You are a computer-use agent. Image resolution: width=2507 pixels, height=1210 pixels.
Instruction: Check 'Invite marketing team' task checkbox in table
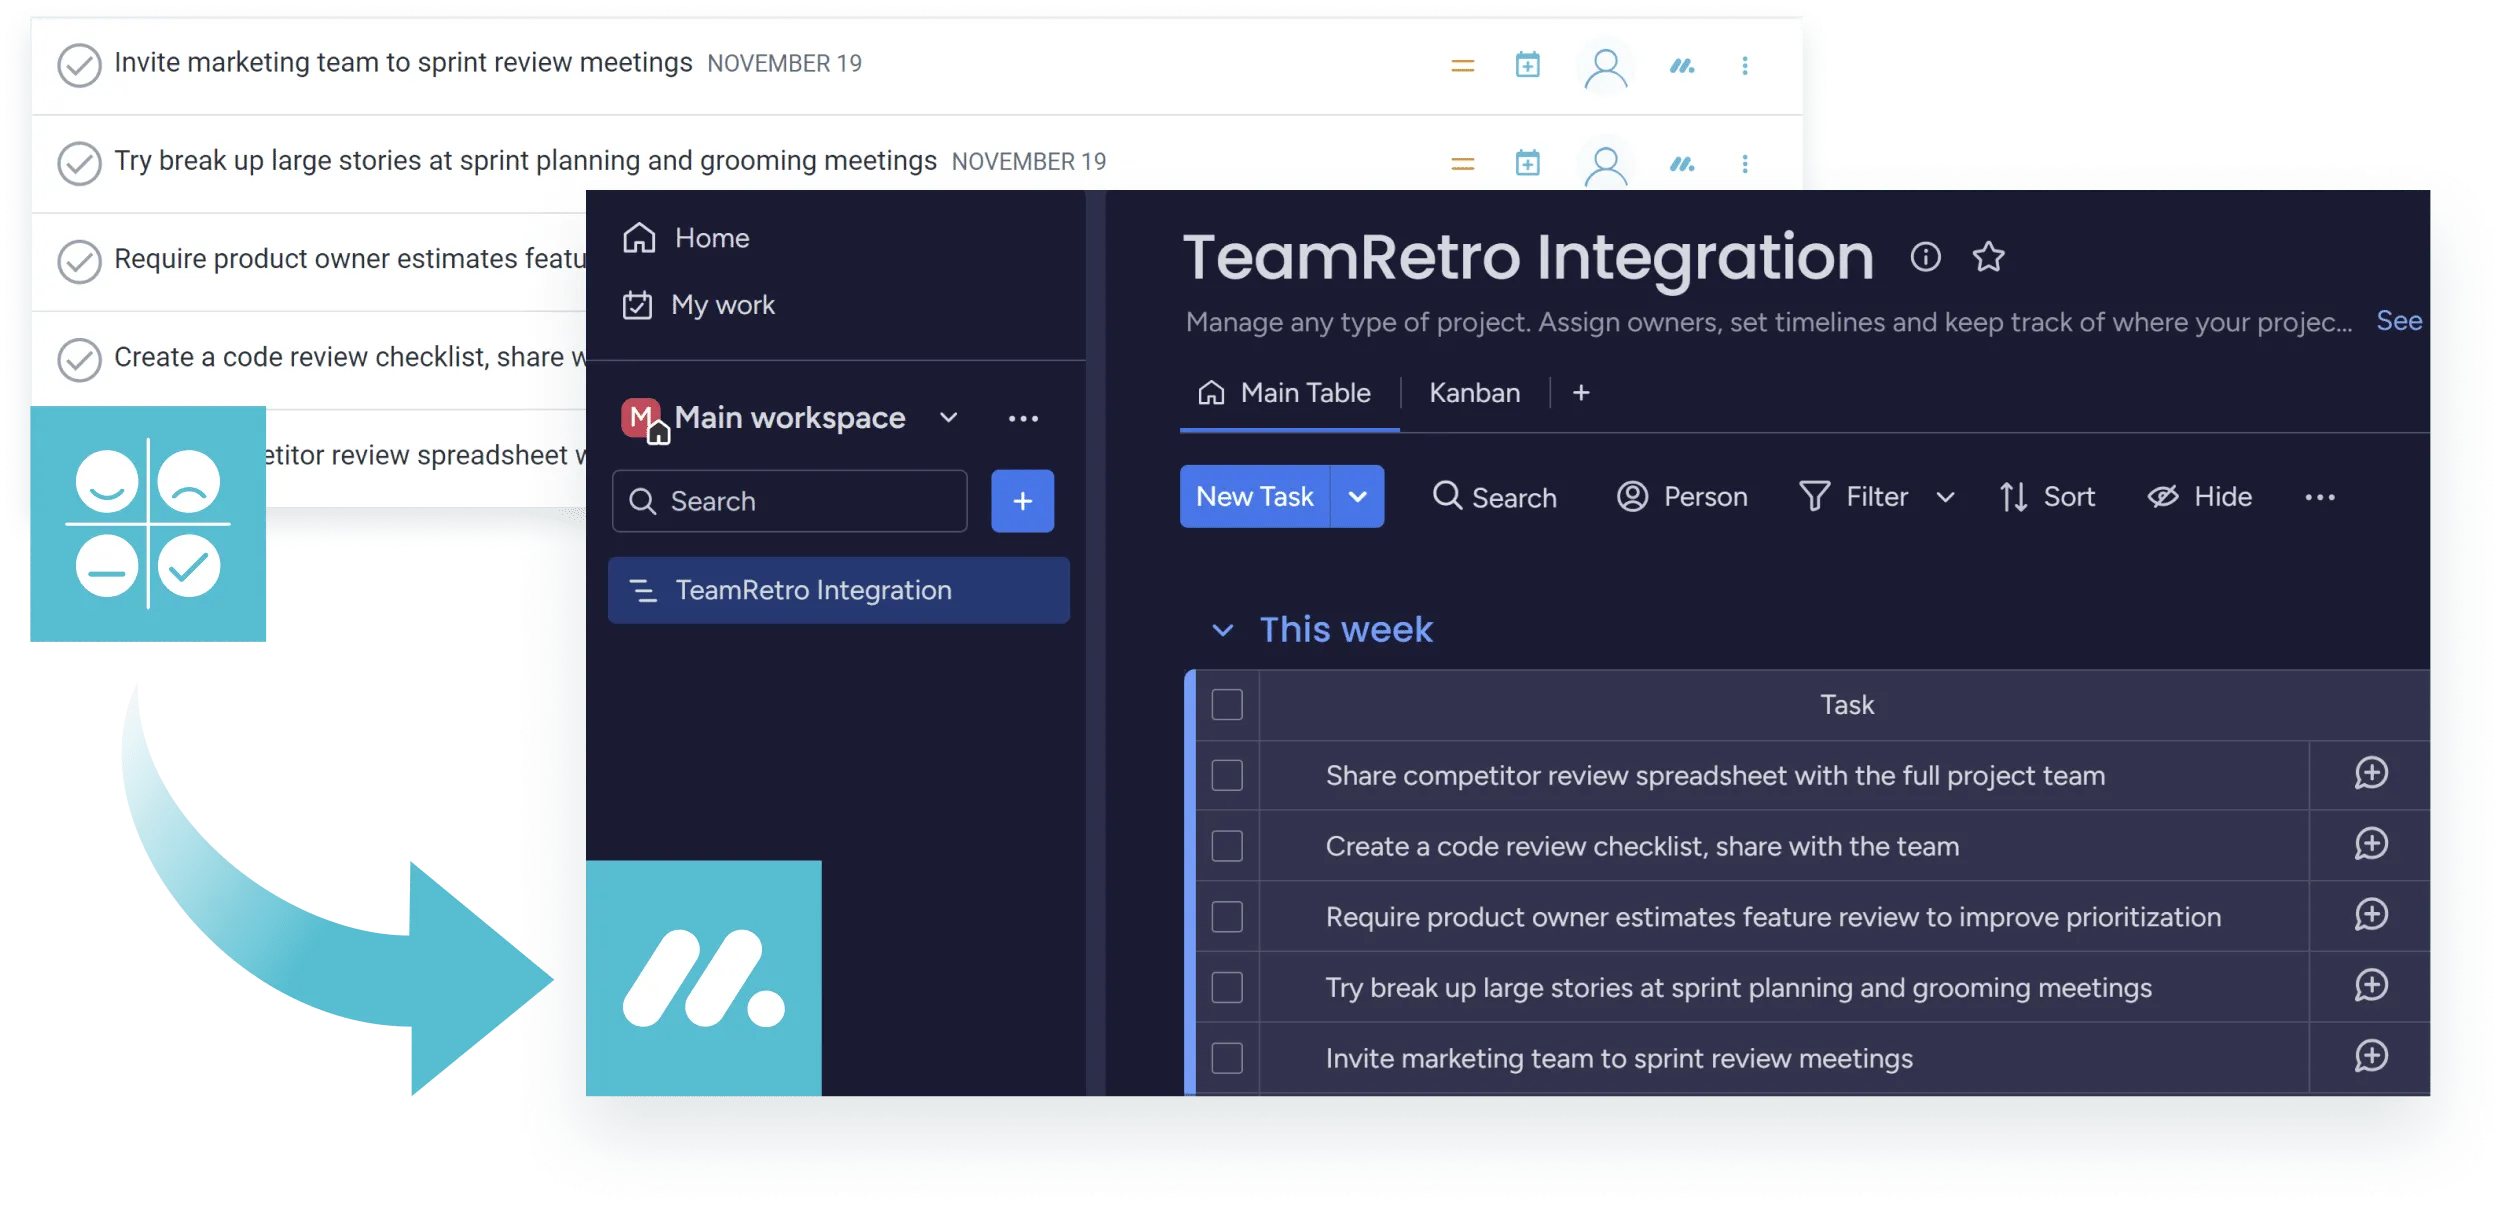(x=1227, y=1058)
